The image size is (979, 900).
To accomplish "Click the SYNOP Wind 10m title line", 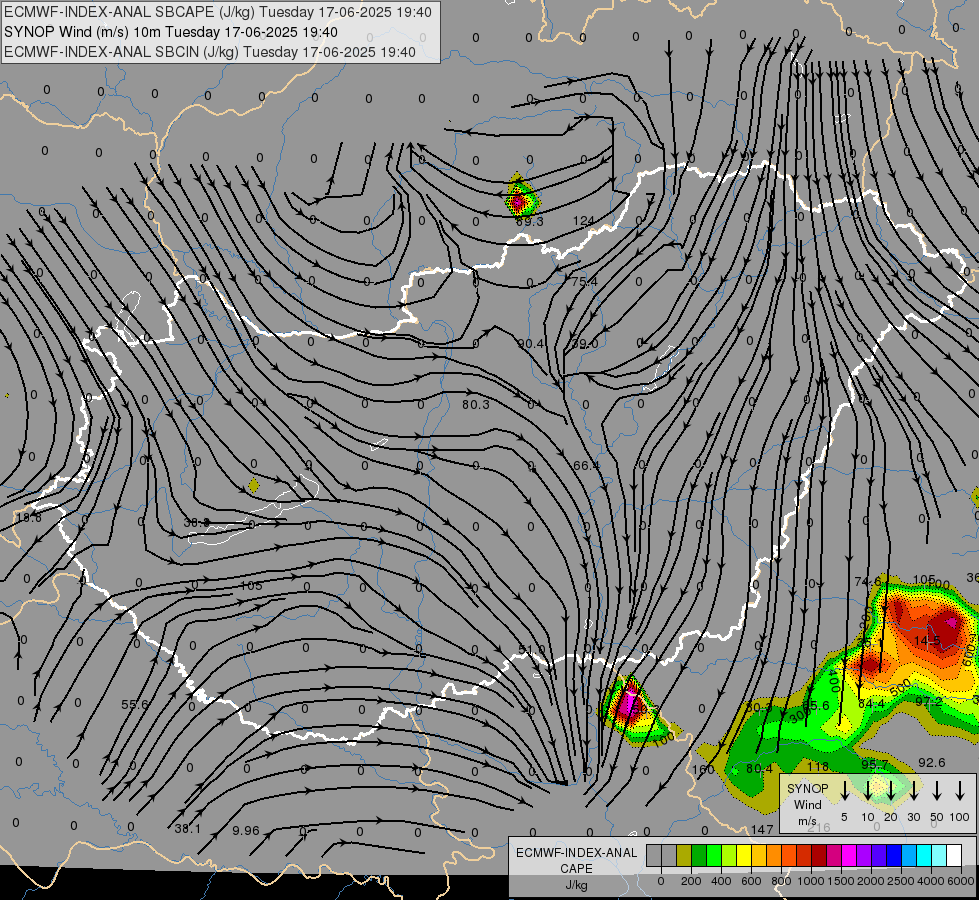I will (171, 32).
